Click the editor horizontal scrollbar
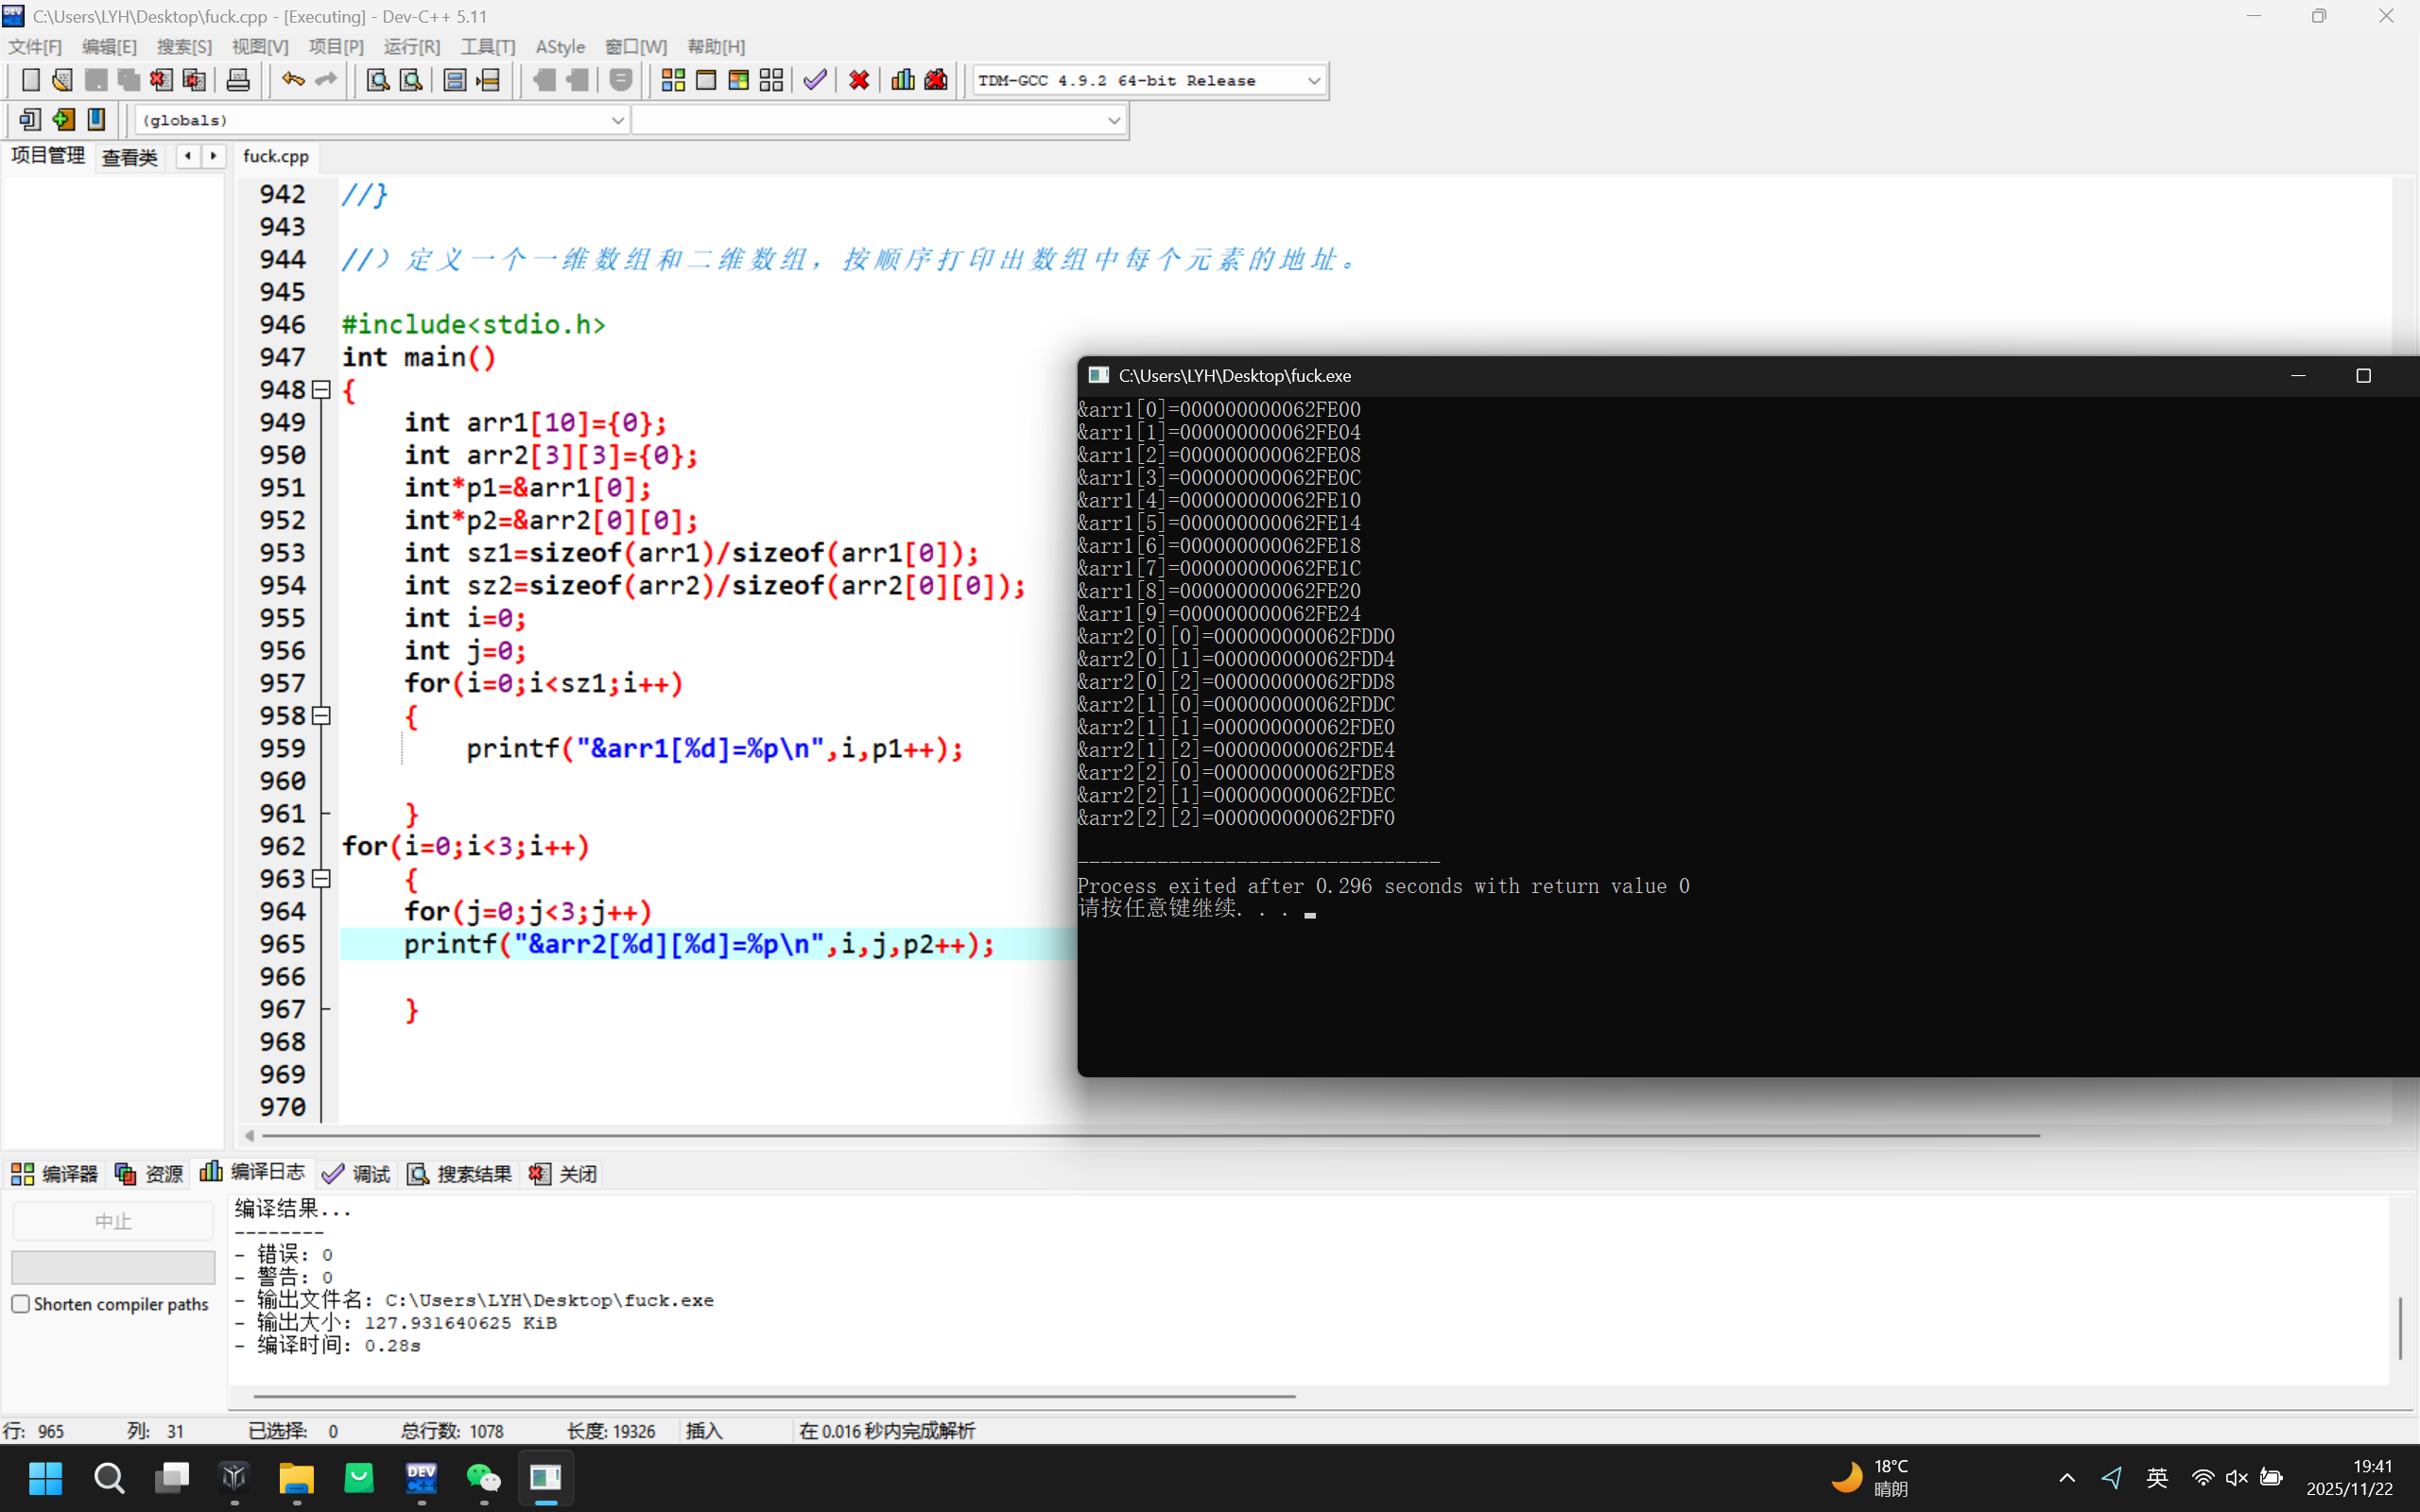Viewport: 2420px width, 1512px height. tap(1150, 1136)
